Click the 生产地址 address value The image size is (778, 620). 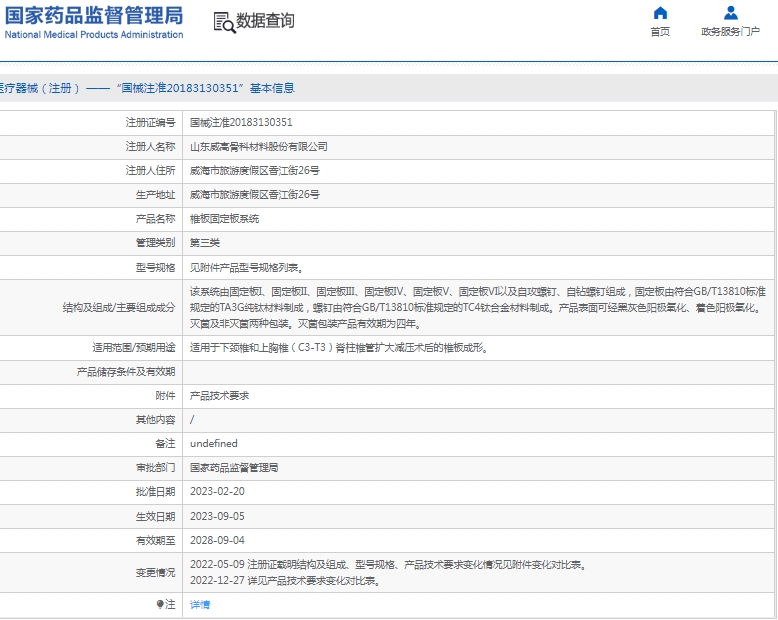pos(255,194)
